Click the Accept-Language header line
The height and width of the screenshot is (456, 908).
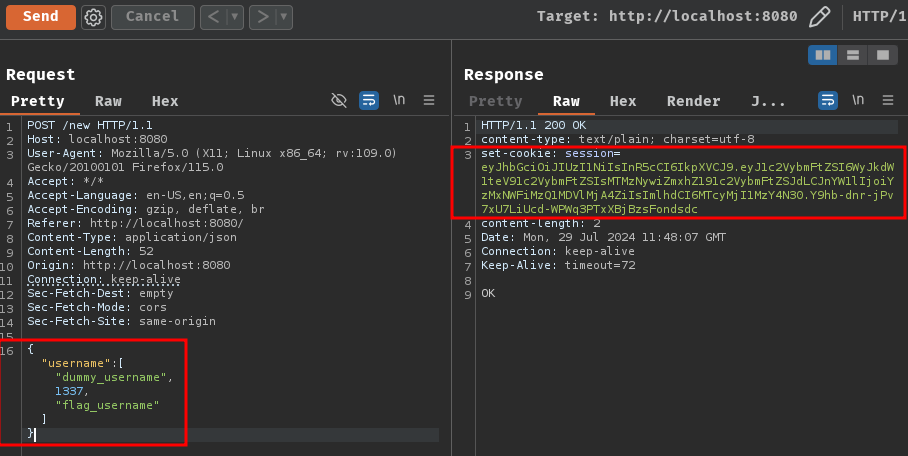click(x=136, y=195)
